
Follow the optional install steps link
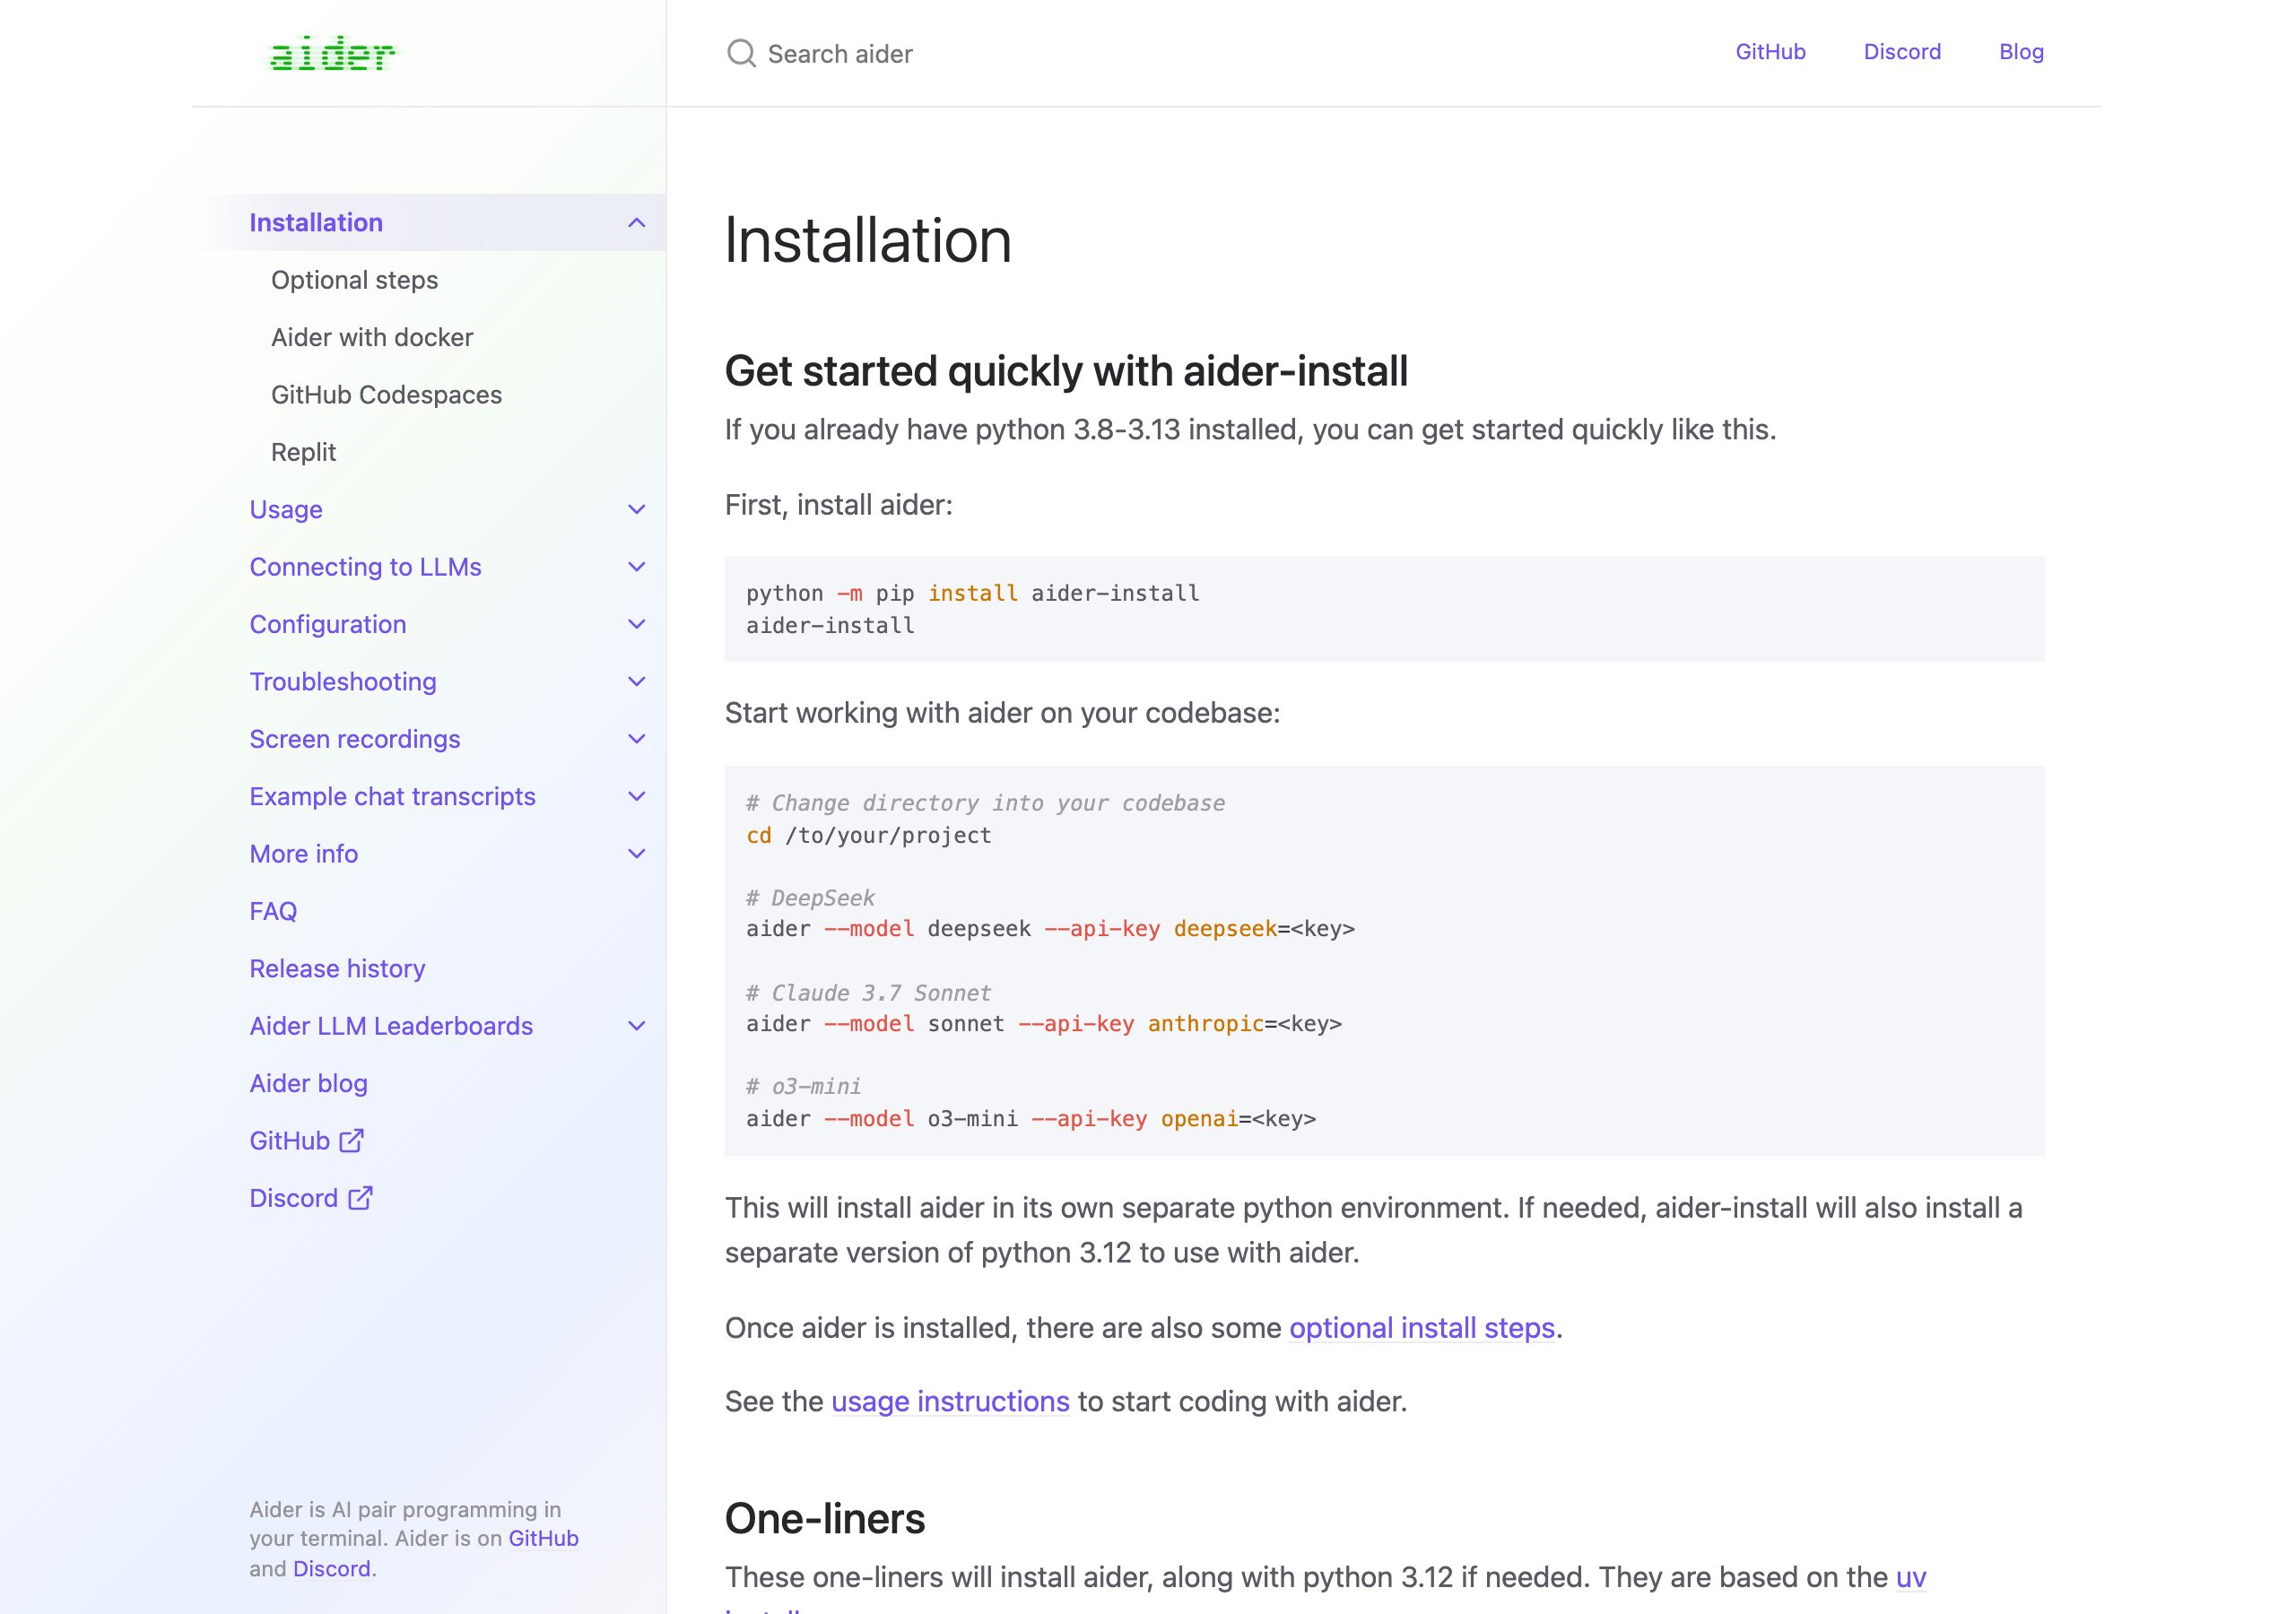point(1422,1328)
